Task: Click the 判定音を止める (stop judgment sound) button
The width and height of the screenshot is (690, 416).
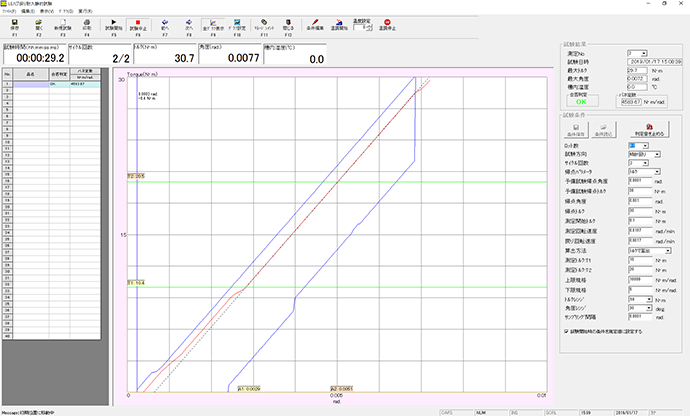Action: (x=649, y=130)
